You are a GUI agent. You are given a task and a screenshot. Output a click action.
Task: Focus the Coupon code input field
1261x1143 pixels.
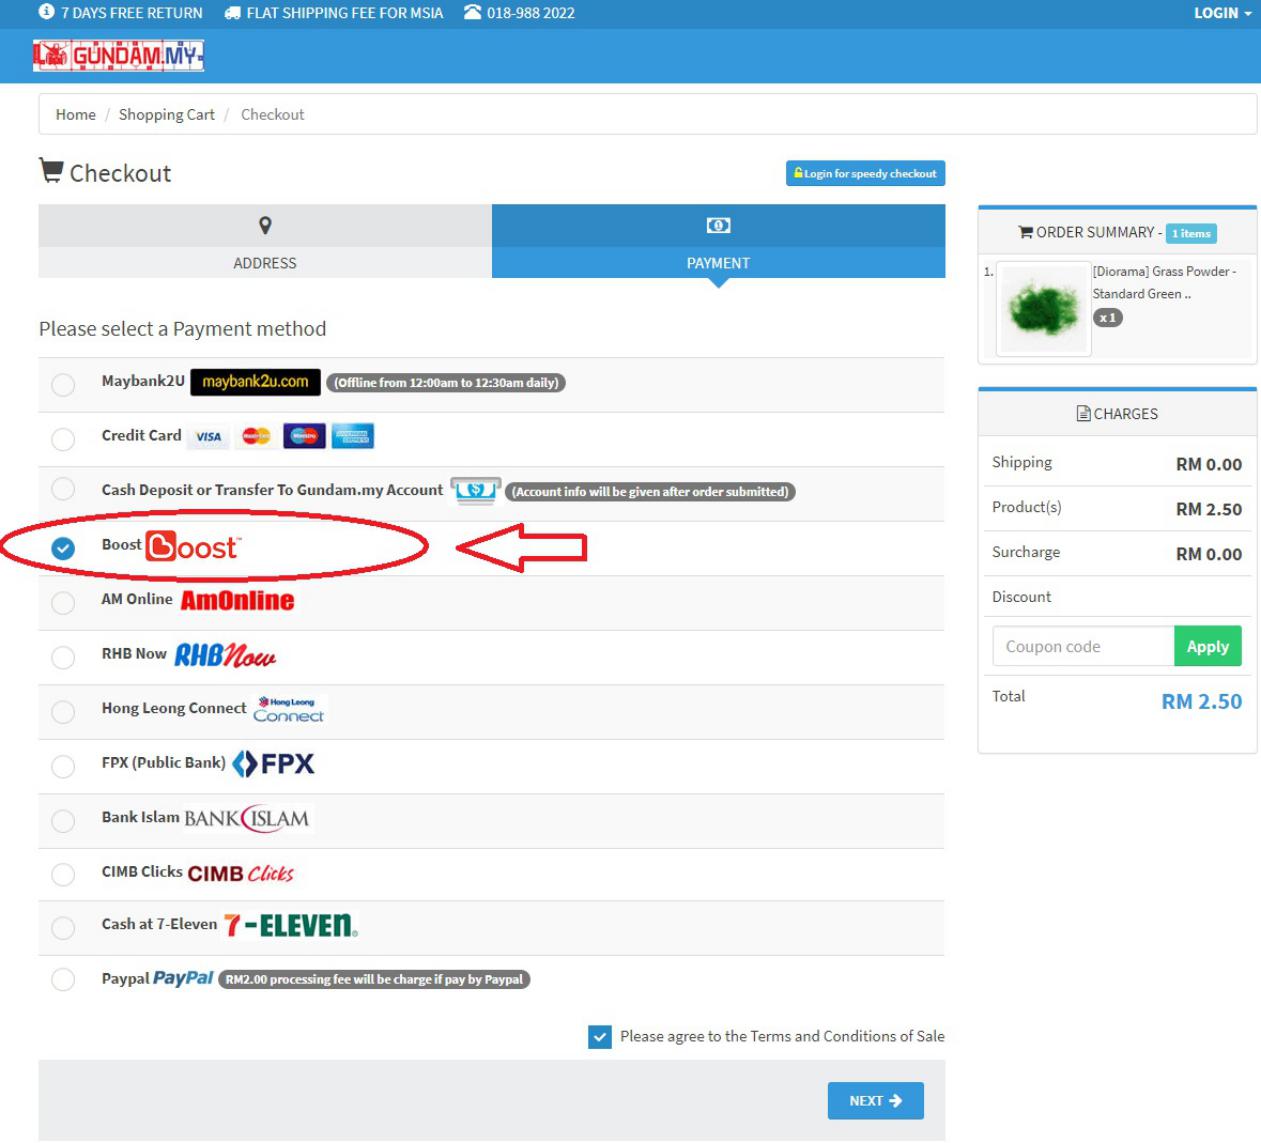(x=1083, y=646)
